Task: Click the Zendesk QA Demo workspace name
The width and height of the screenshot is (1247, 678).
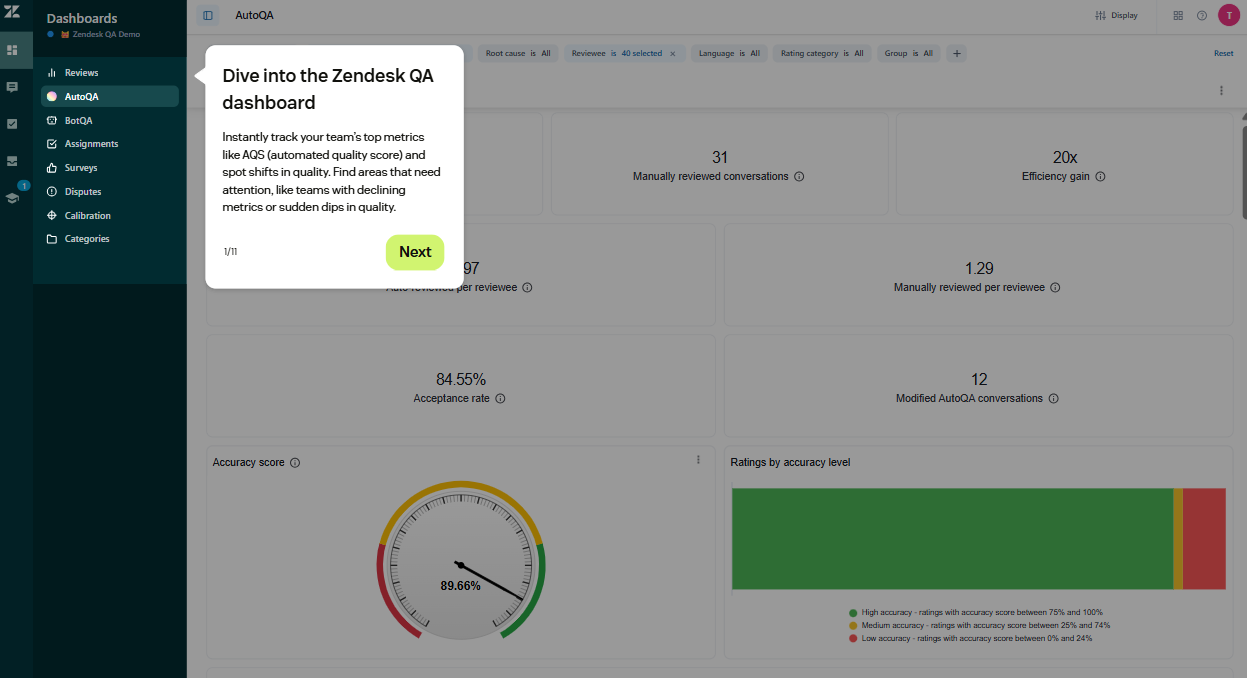Action: coord(106,34)
